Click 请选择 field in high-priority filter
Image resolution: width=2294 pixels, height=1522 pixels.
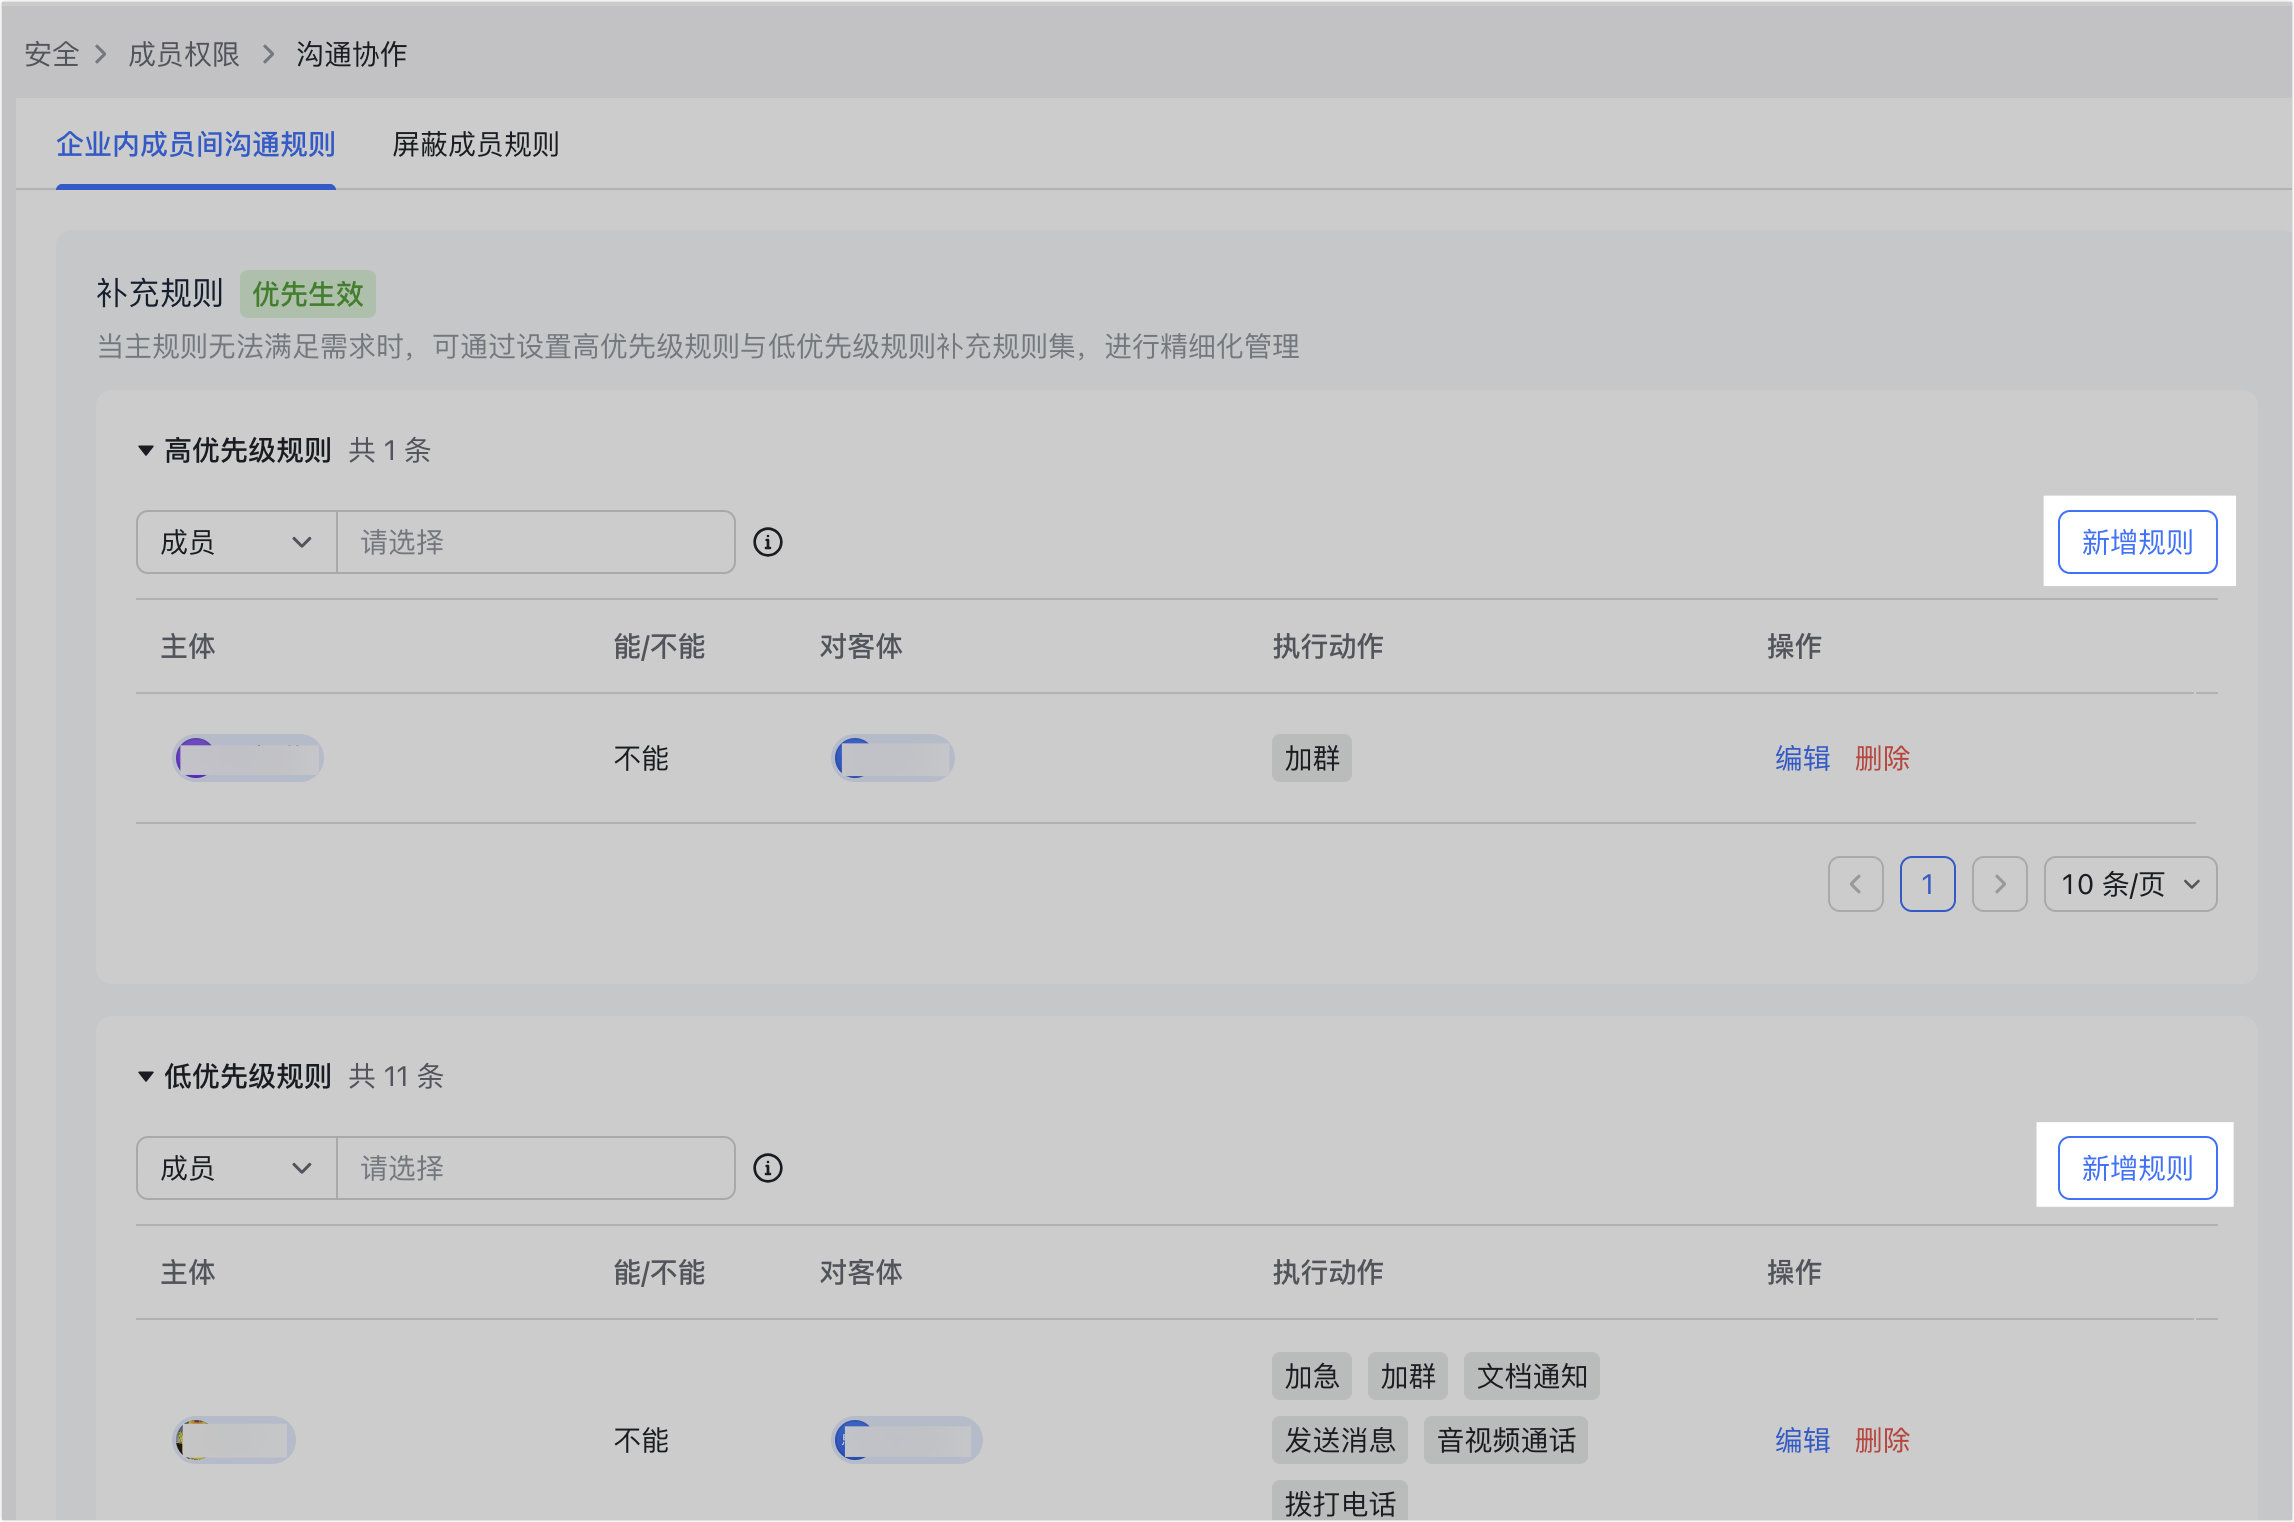coord(536,542)
